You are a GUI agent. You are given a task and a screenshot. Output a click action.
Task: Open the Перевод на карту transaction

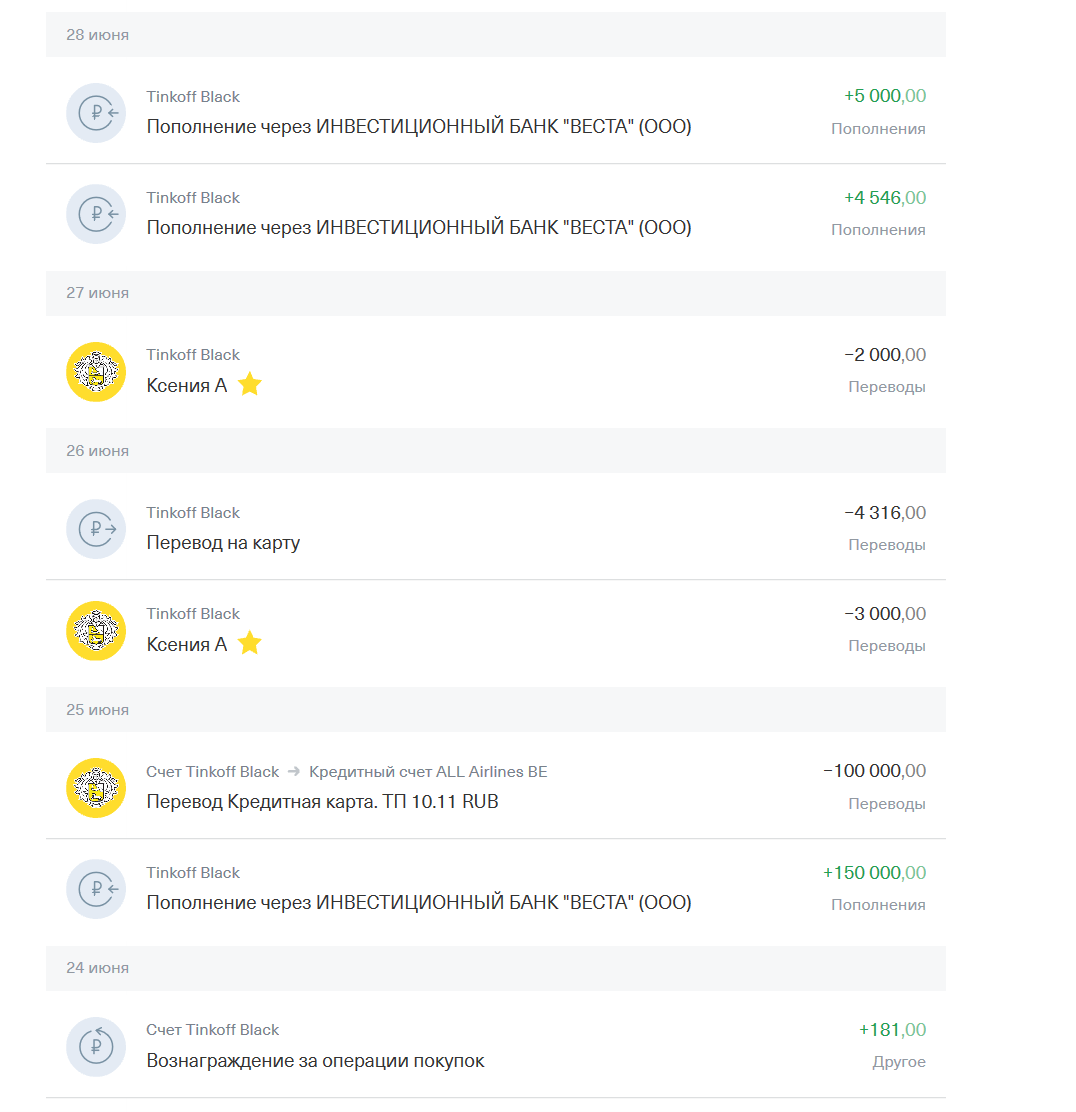[223, 543]
